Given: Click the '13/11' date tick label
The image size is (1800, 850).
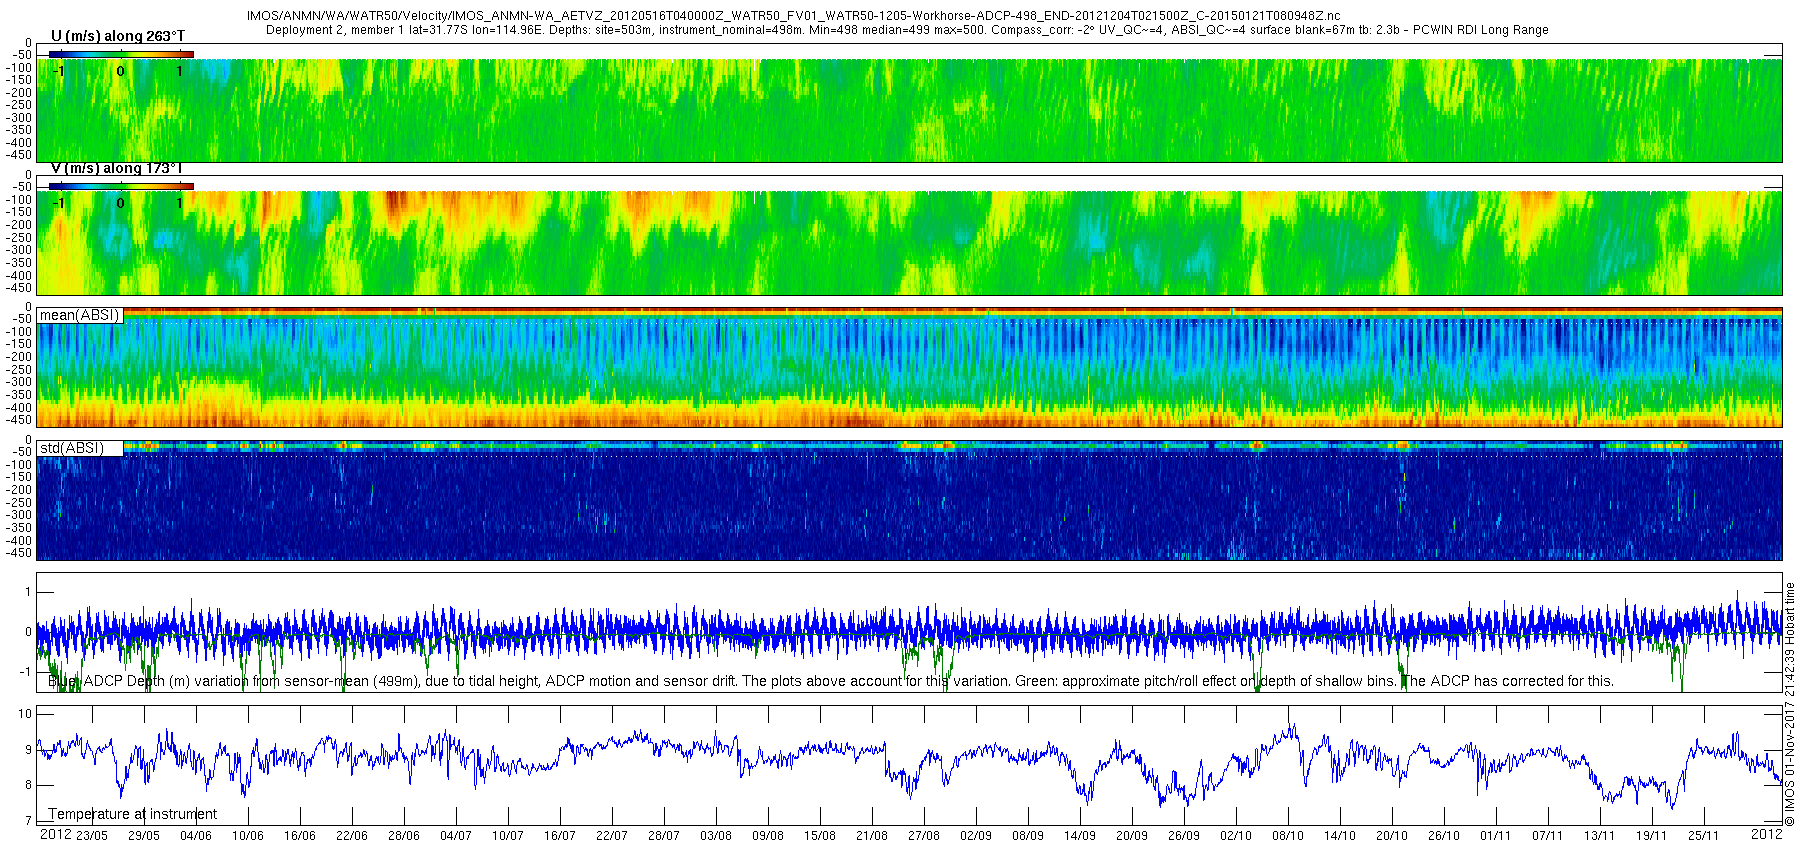Looking at the screenshot, I should 1600,836.
